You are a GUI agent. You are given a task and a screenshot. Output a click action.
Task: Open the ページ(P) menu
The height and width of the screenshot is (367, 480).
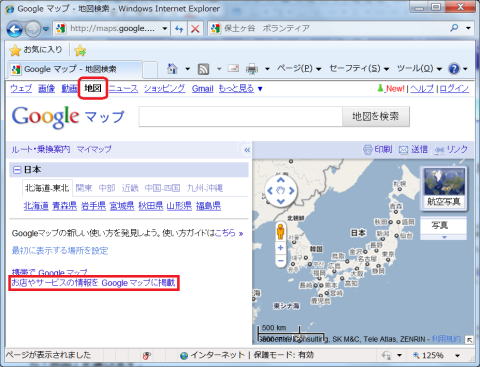(x=299, y=69)
